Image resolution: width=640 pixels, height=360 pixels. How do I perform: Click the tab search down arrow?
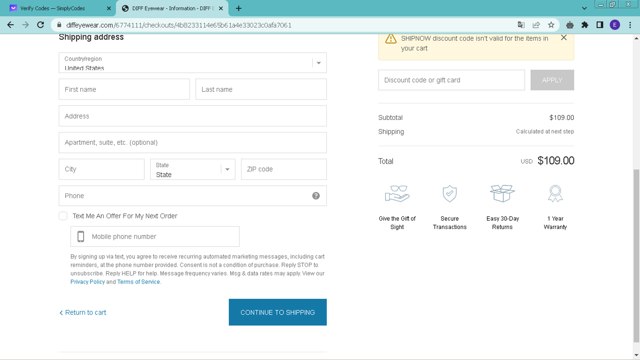(x=584, y=8)
